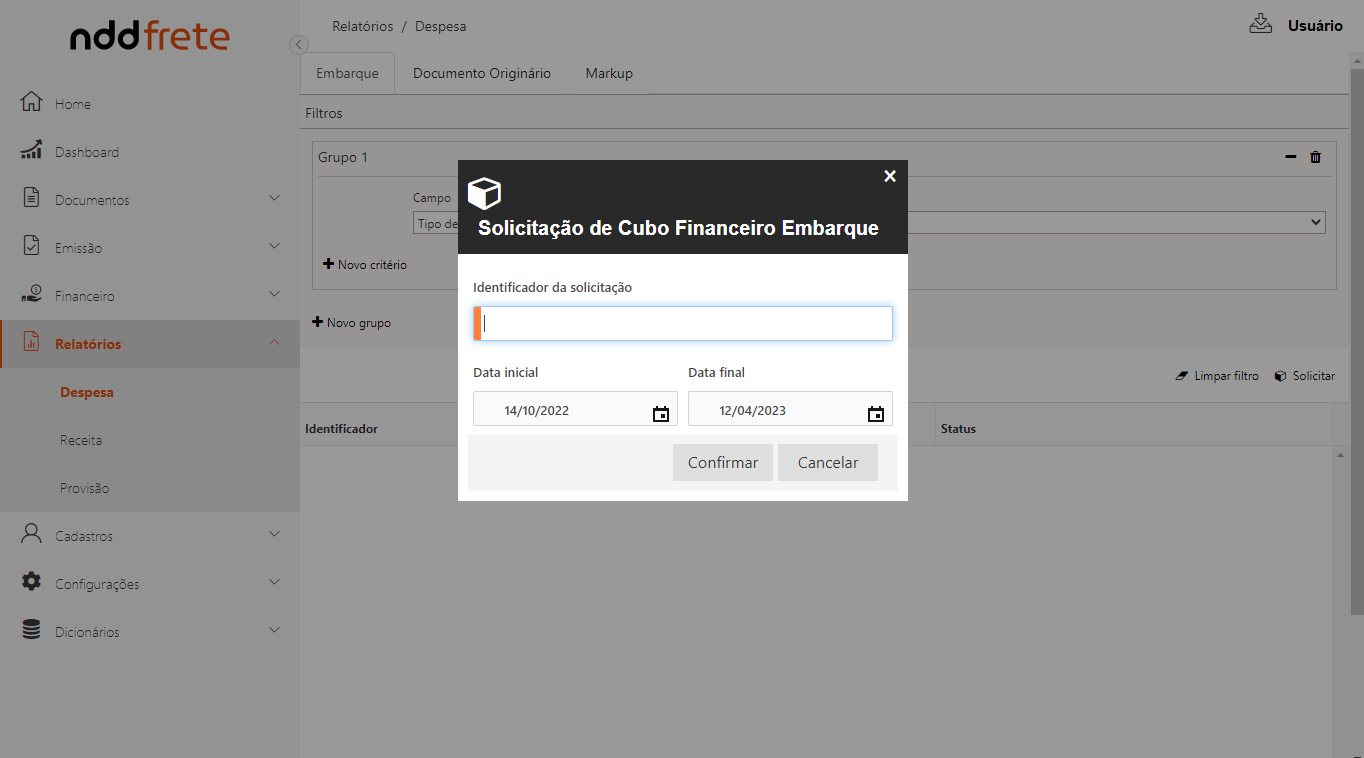The width and height of the screenshot is (1364, 758).
Task: Open the Data final calendar picker
Action: click(x=875, y=413)
